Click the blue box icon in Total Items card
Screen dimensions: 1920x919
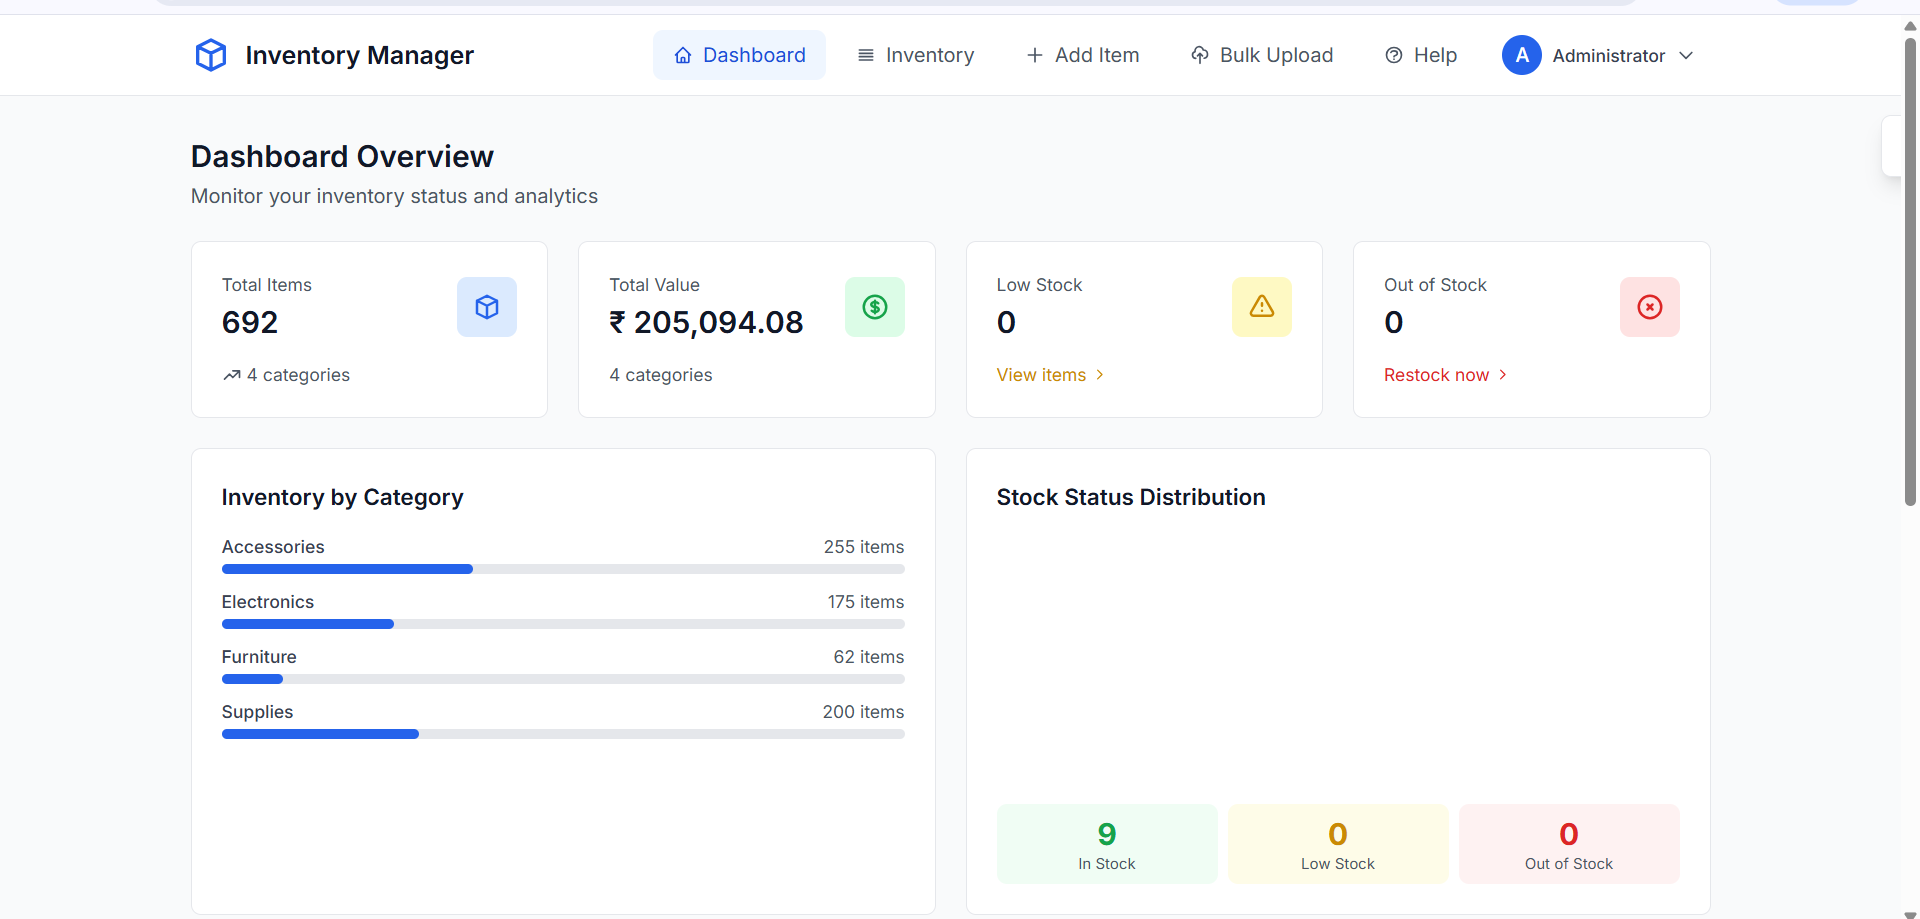(487, 307)
